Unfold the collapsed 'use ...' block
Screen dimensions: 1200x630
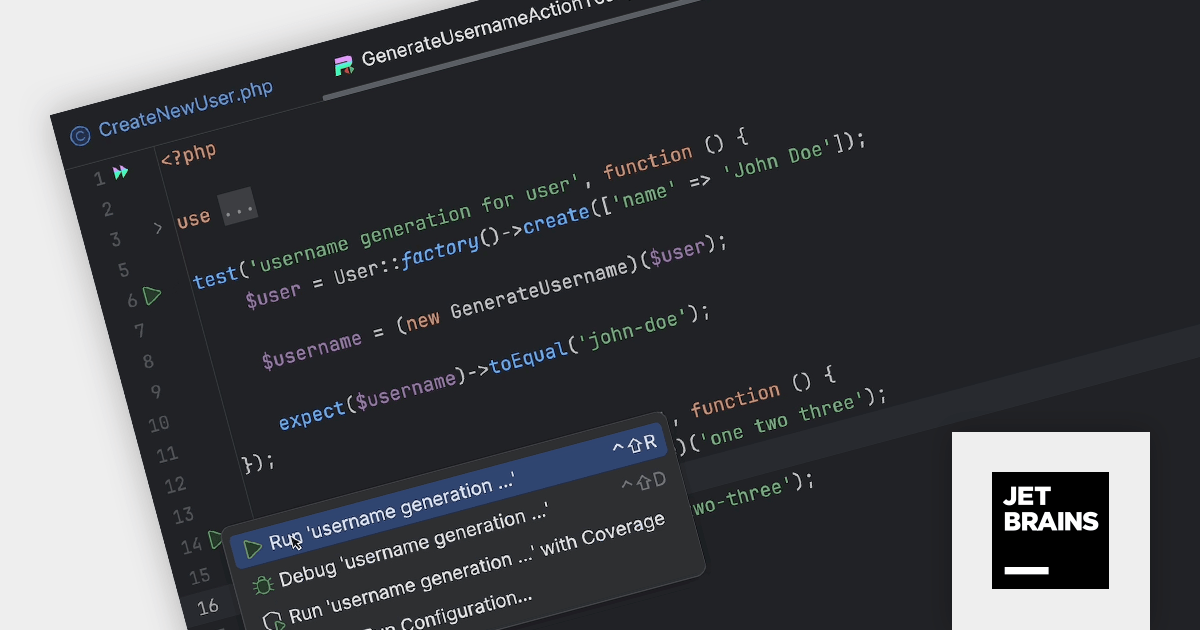[238, 205]
